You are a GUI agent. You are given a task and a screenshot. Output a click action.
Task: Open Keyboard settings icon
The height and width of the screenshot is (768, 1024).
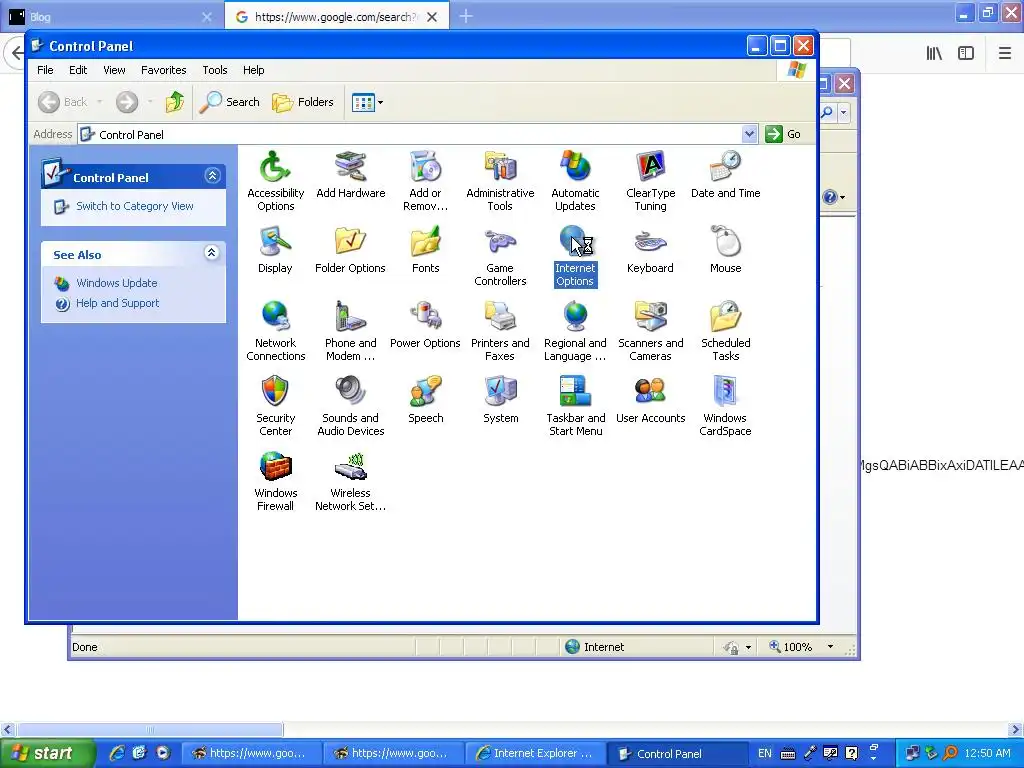point(650,249)
